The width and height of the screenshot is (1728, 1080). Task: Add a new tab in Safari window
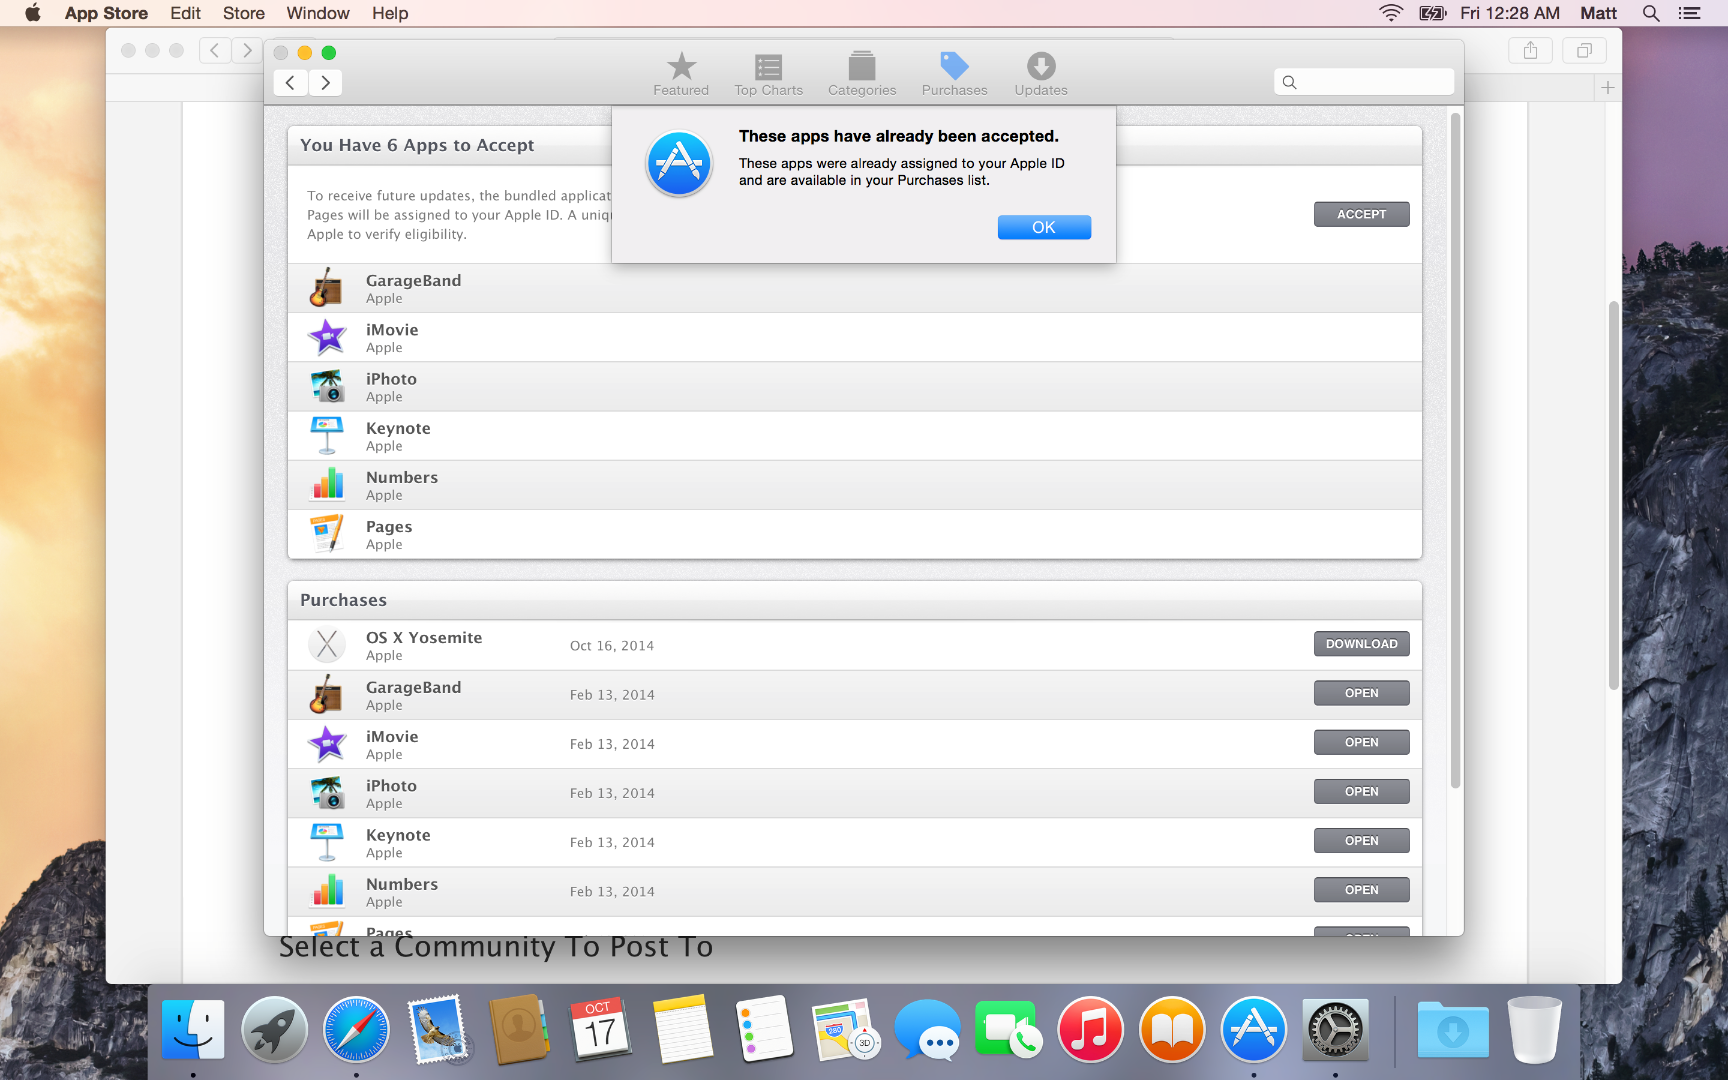[x=1608, y=87]
